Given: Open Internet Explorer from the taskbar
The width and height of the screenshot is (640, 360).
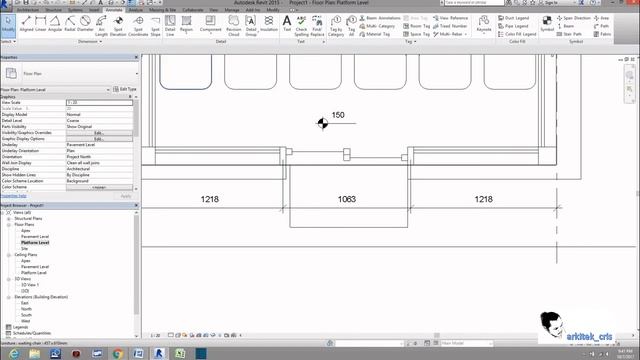Looking at the screenshot, I should click(x=14, y=353).
